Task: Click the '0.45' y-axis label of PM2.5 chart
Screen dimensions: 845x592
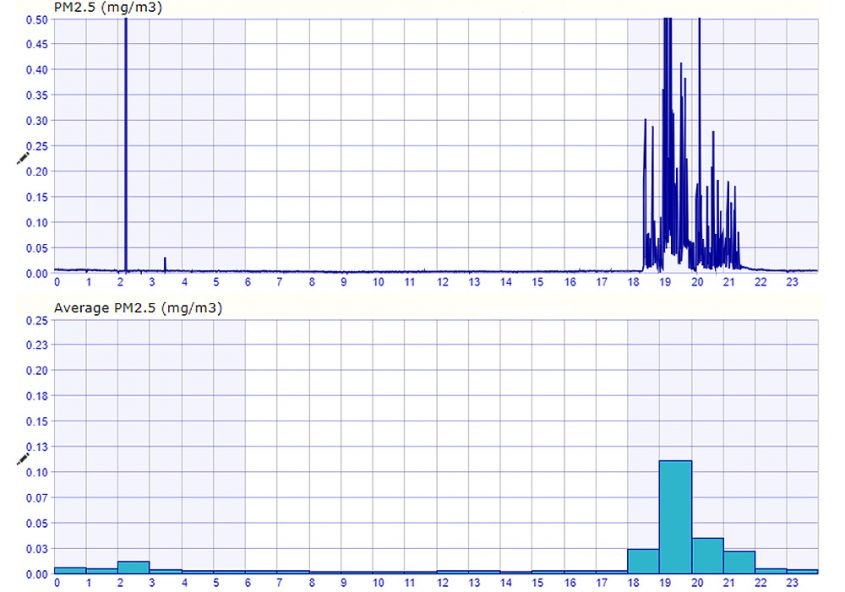Action: coord(37,44)
